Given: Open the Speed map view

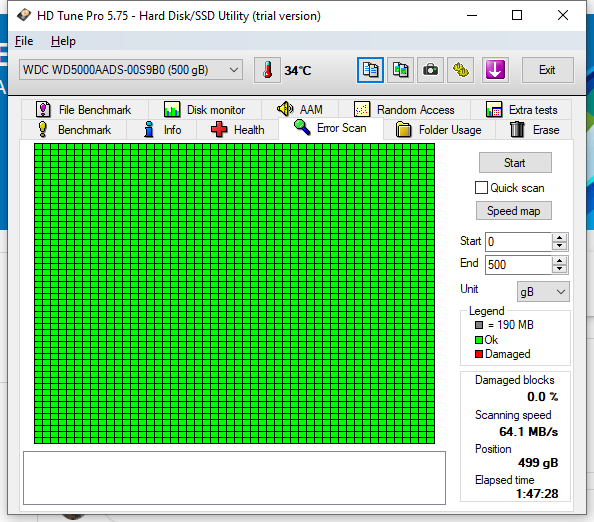Looking at the screenshot, I should [513, 211].
